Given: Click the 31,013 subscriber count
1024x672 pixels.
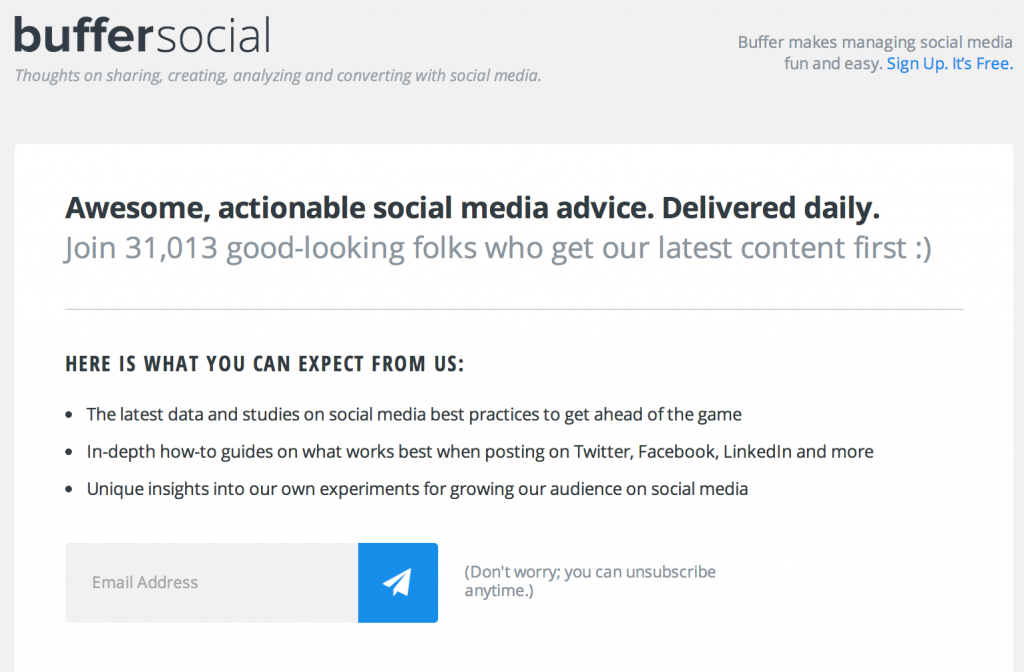Looking at the screenshot, I should [171, 248].
